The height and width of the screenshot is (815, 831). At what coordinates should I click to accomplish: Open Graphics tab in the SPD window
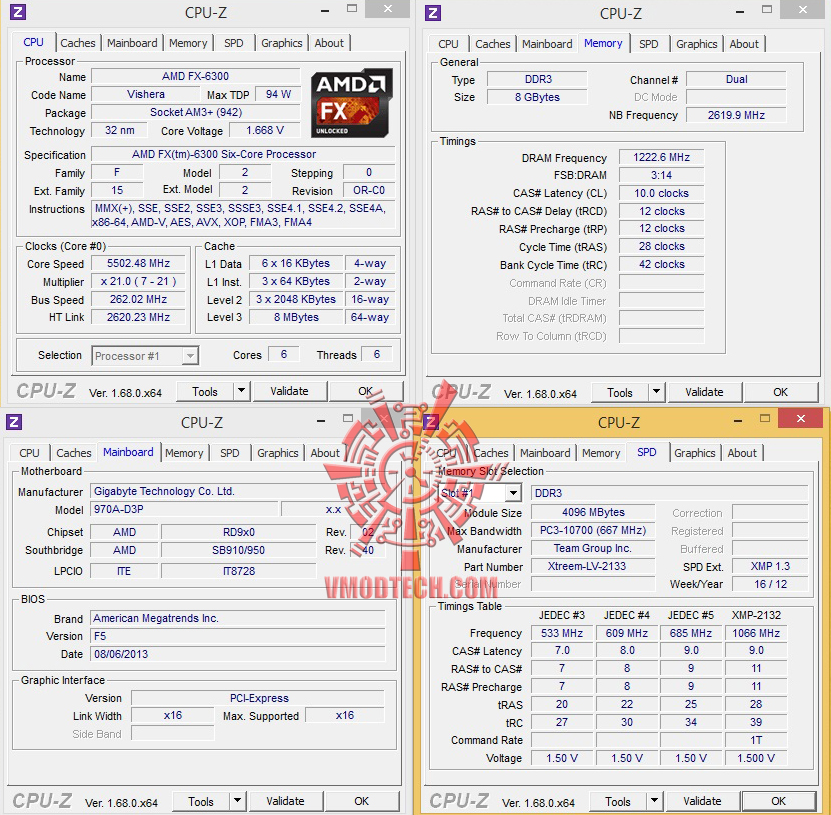[x=695, y=453]
